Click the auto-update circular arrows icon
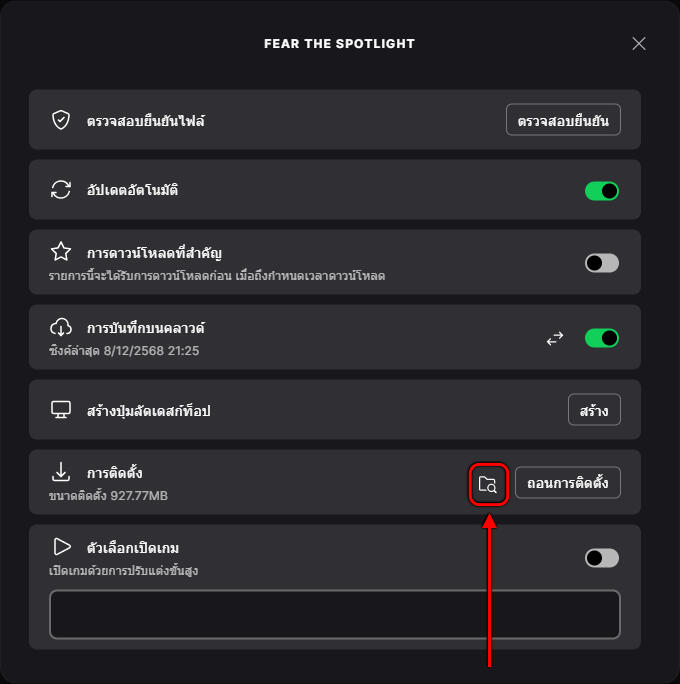 61,190
